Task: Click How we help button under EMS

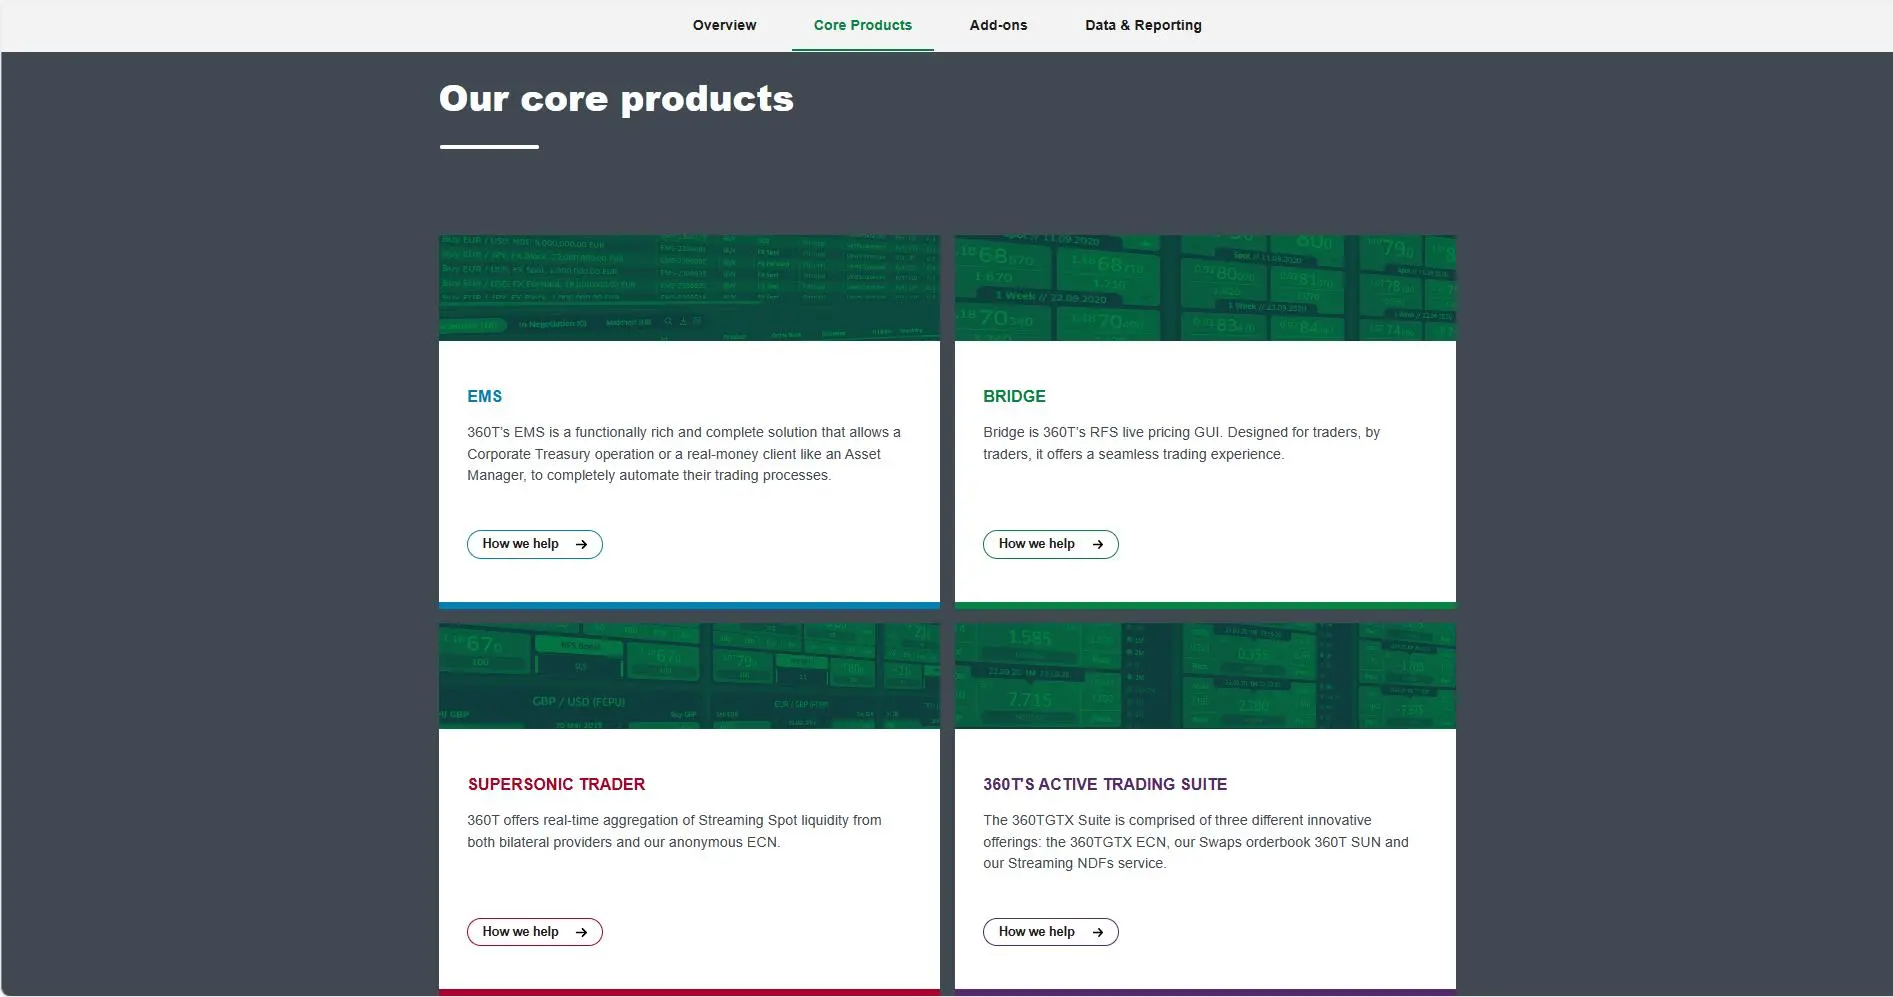Action: [535, 544]
